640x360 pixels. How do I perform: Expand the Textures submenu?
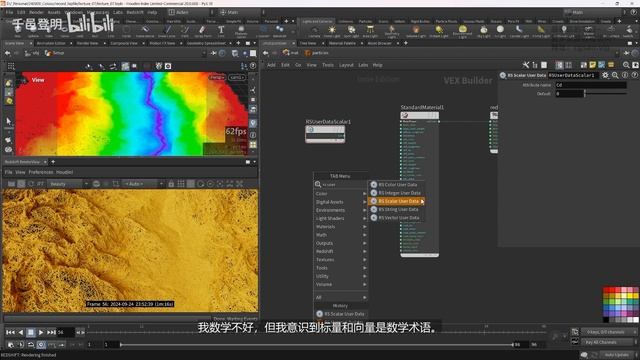click(341, 260)
